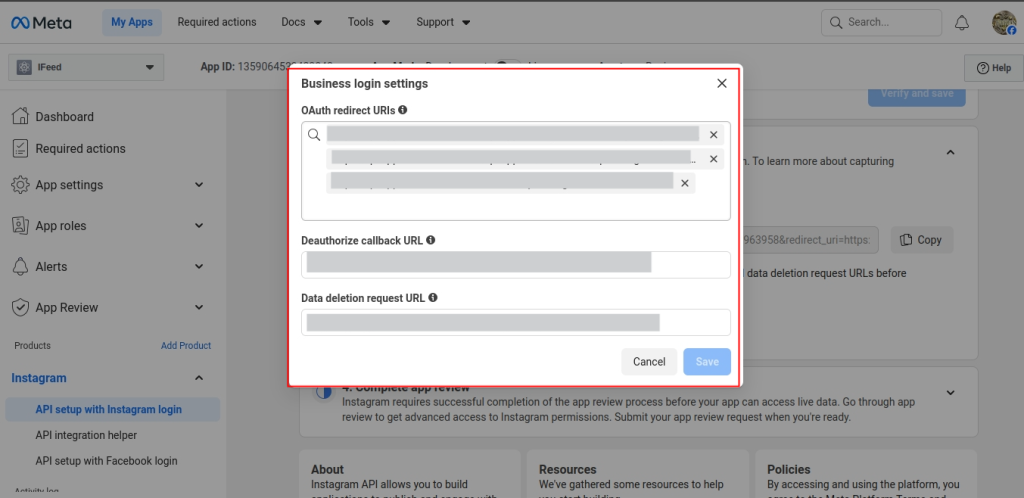
Task: Select API setup with Facebook login
Action: 106,461
